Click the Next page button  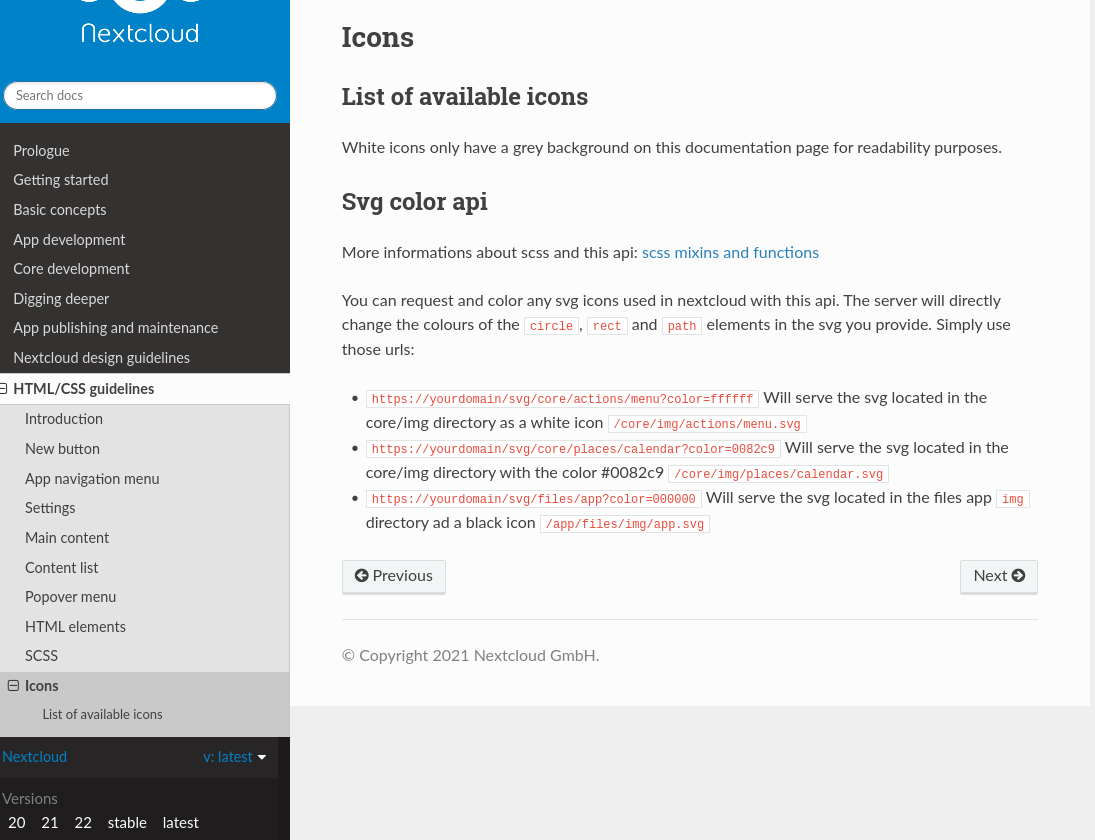click(x=999, y=577)
